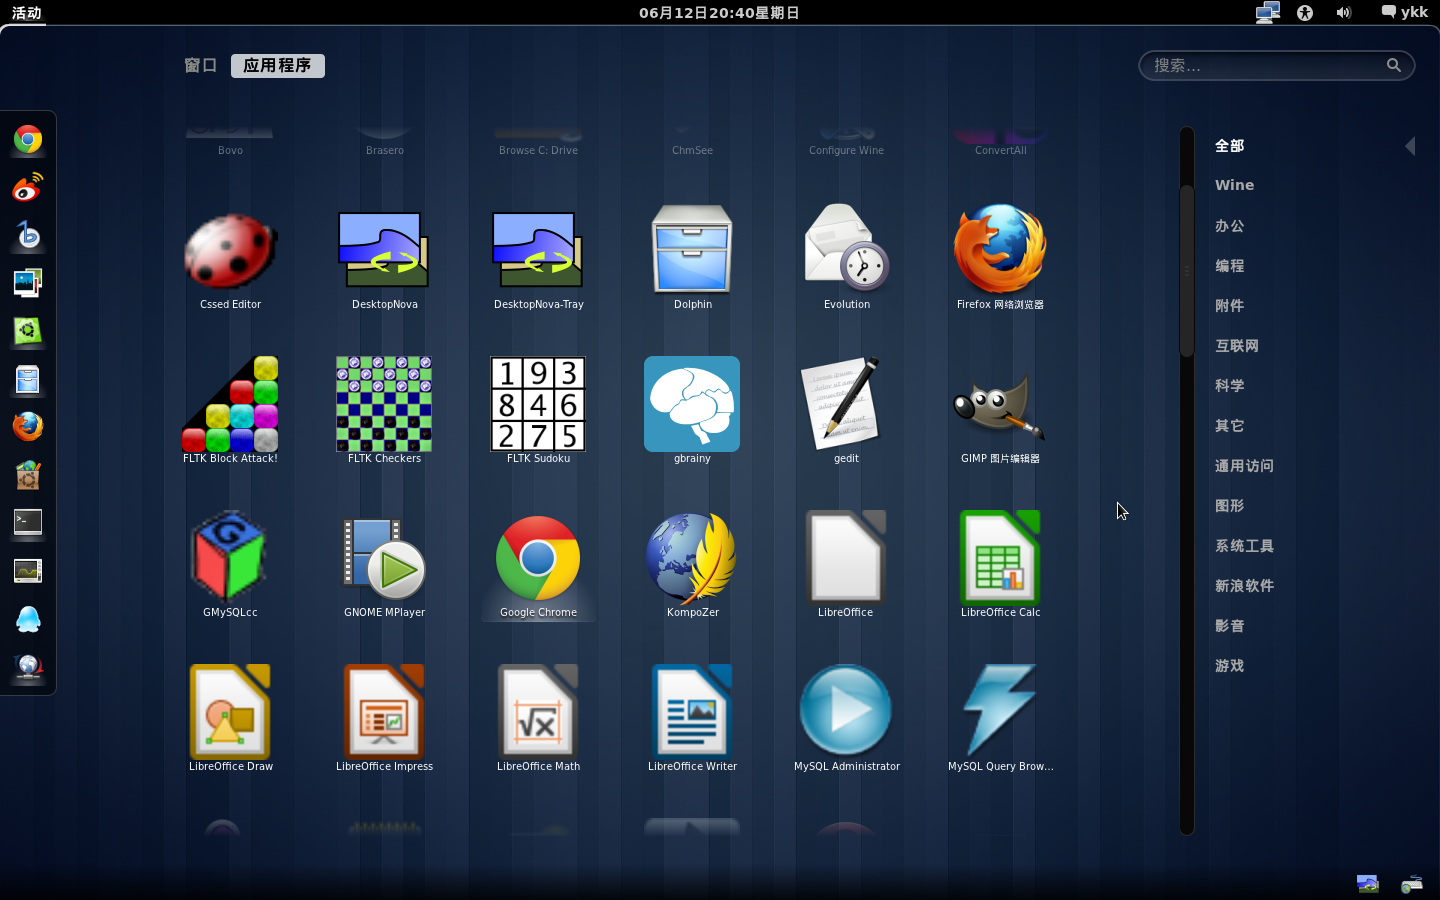This screenshot has width=1440, height=900.
Task: Open Evolution mail icon
Action: pos(846,250)
